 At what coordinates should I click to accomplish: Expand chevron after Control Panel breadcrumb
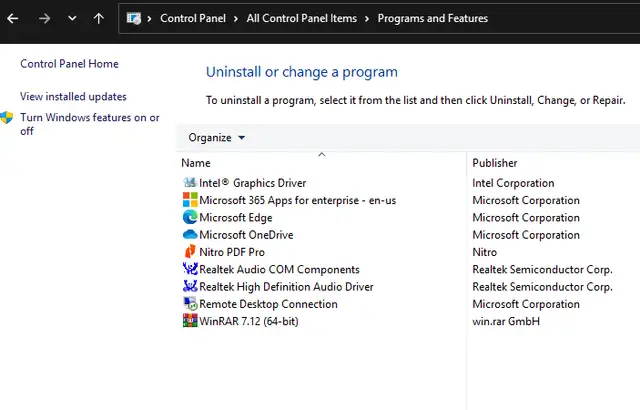point(236,19)
